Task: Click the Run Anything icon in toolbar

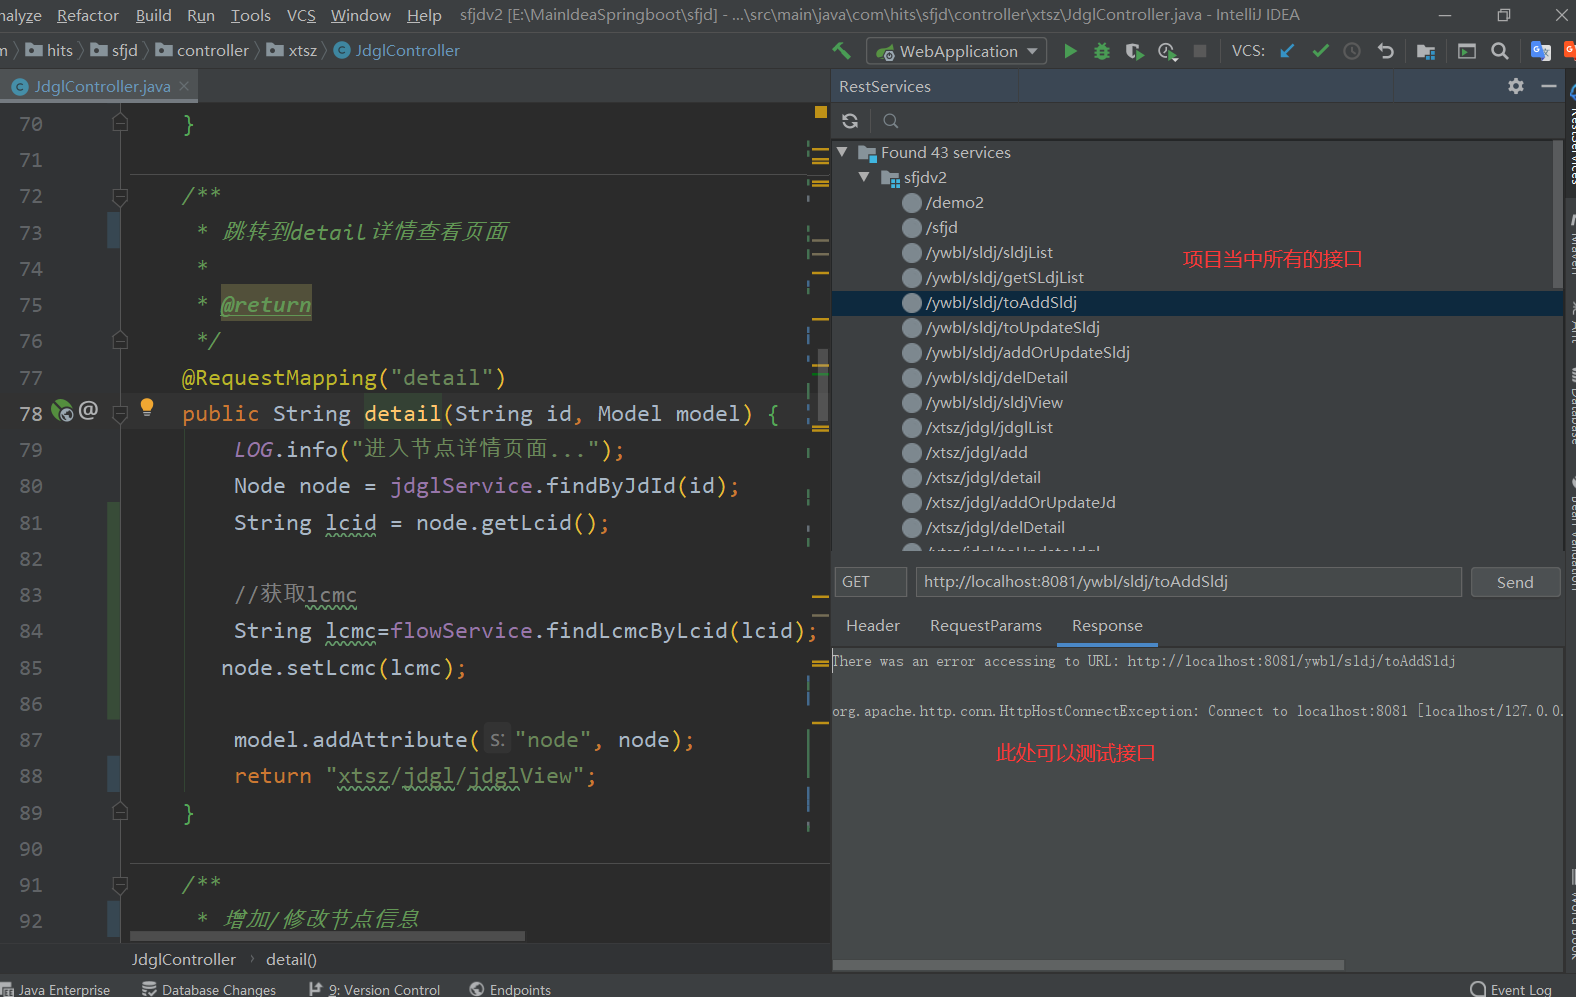Action: click(x=1467, y=51)
